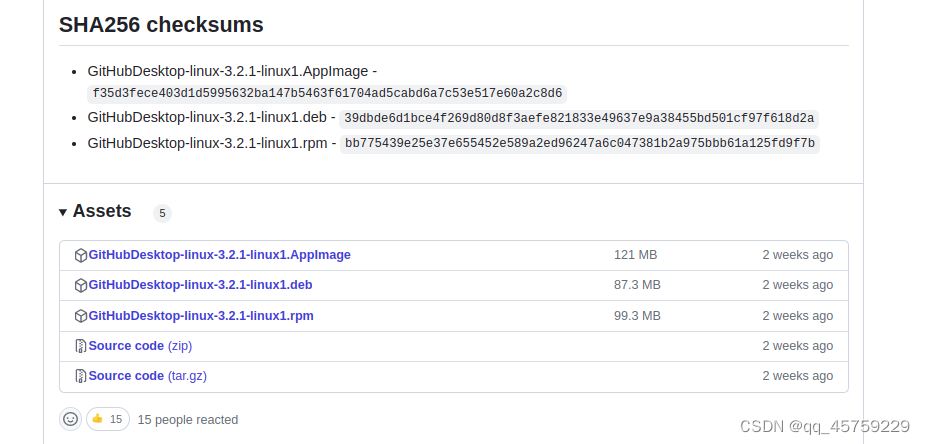Click the '2 weeks ago' timestamp on .deb row
Image resolution: width=925 pixels, height=444 pixels.
click(798, 285)
